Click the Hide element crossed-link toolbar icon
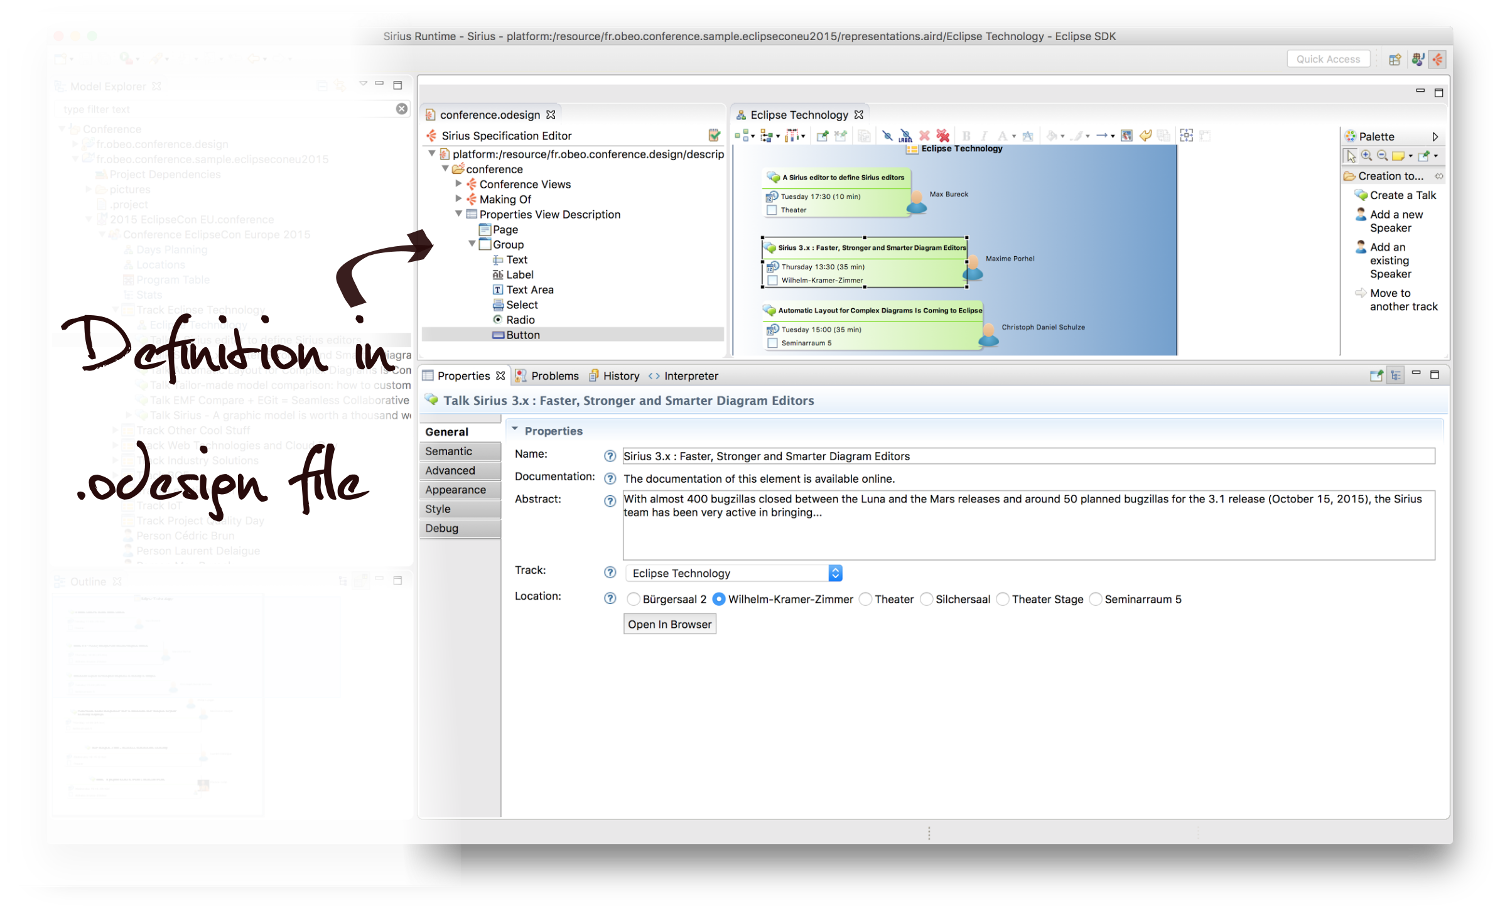Screen dimensions: 1500x911 [887, 136]
